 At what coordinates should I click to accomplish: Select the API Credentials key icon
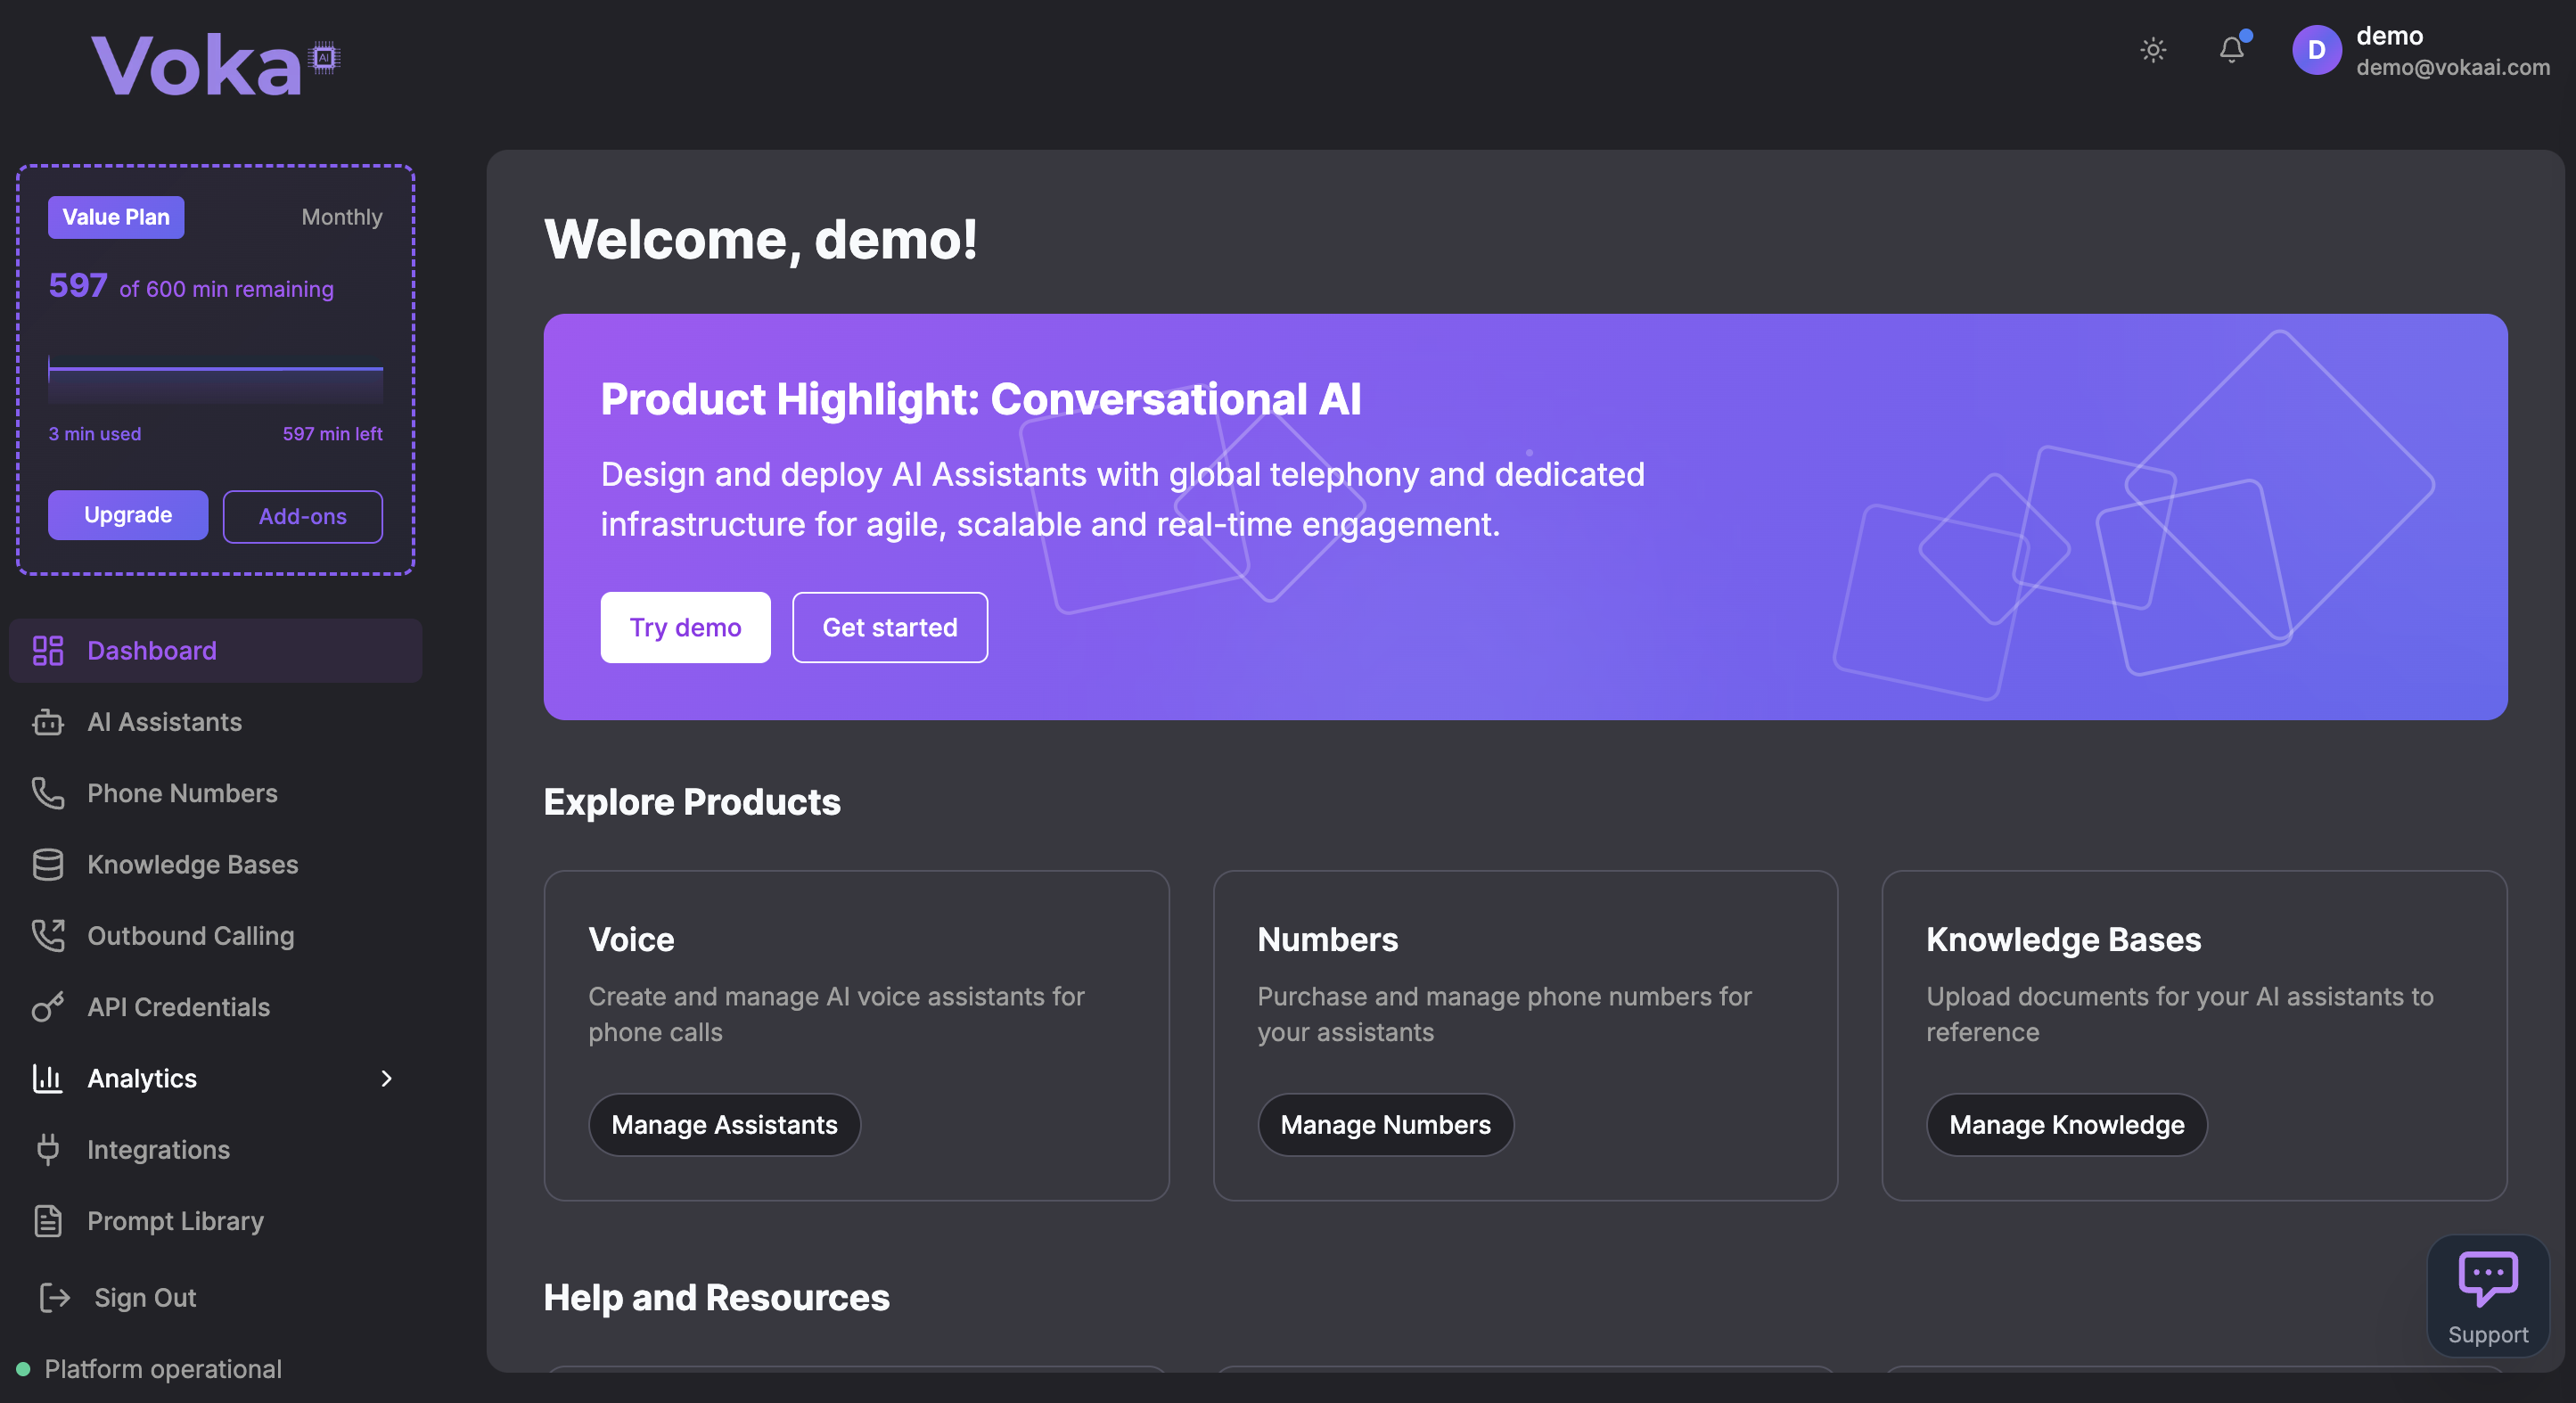pyautogui.click(x=48, y=1007)
